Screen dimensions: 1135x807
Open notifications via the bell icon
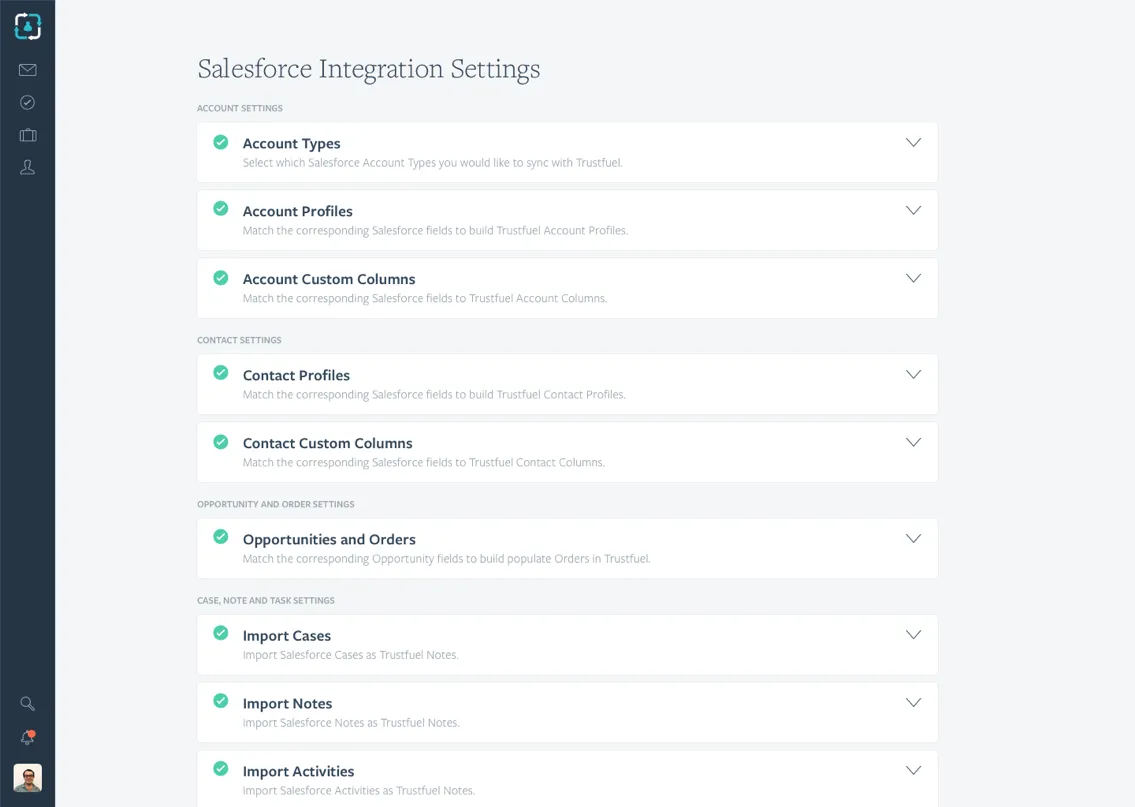coord(27,737)
